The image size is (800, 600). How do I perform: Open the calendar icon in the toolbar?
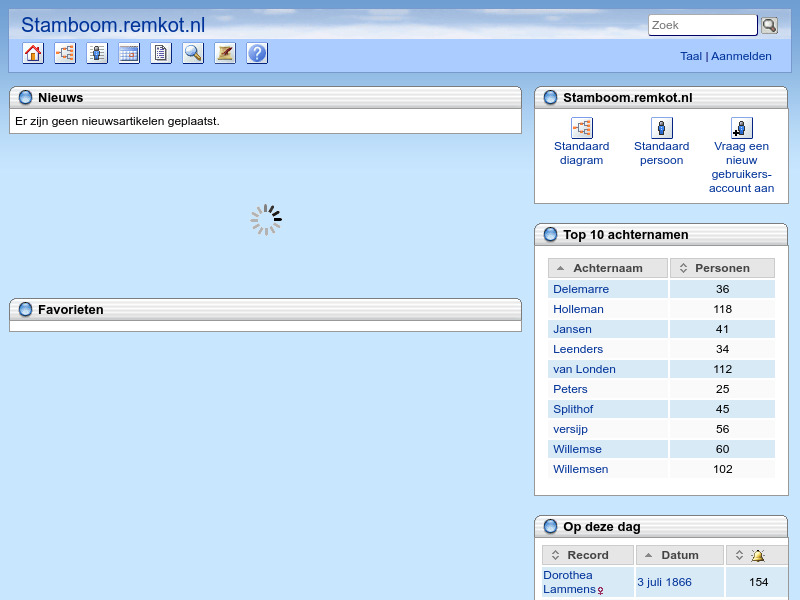click(129, 53)
